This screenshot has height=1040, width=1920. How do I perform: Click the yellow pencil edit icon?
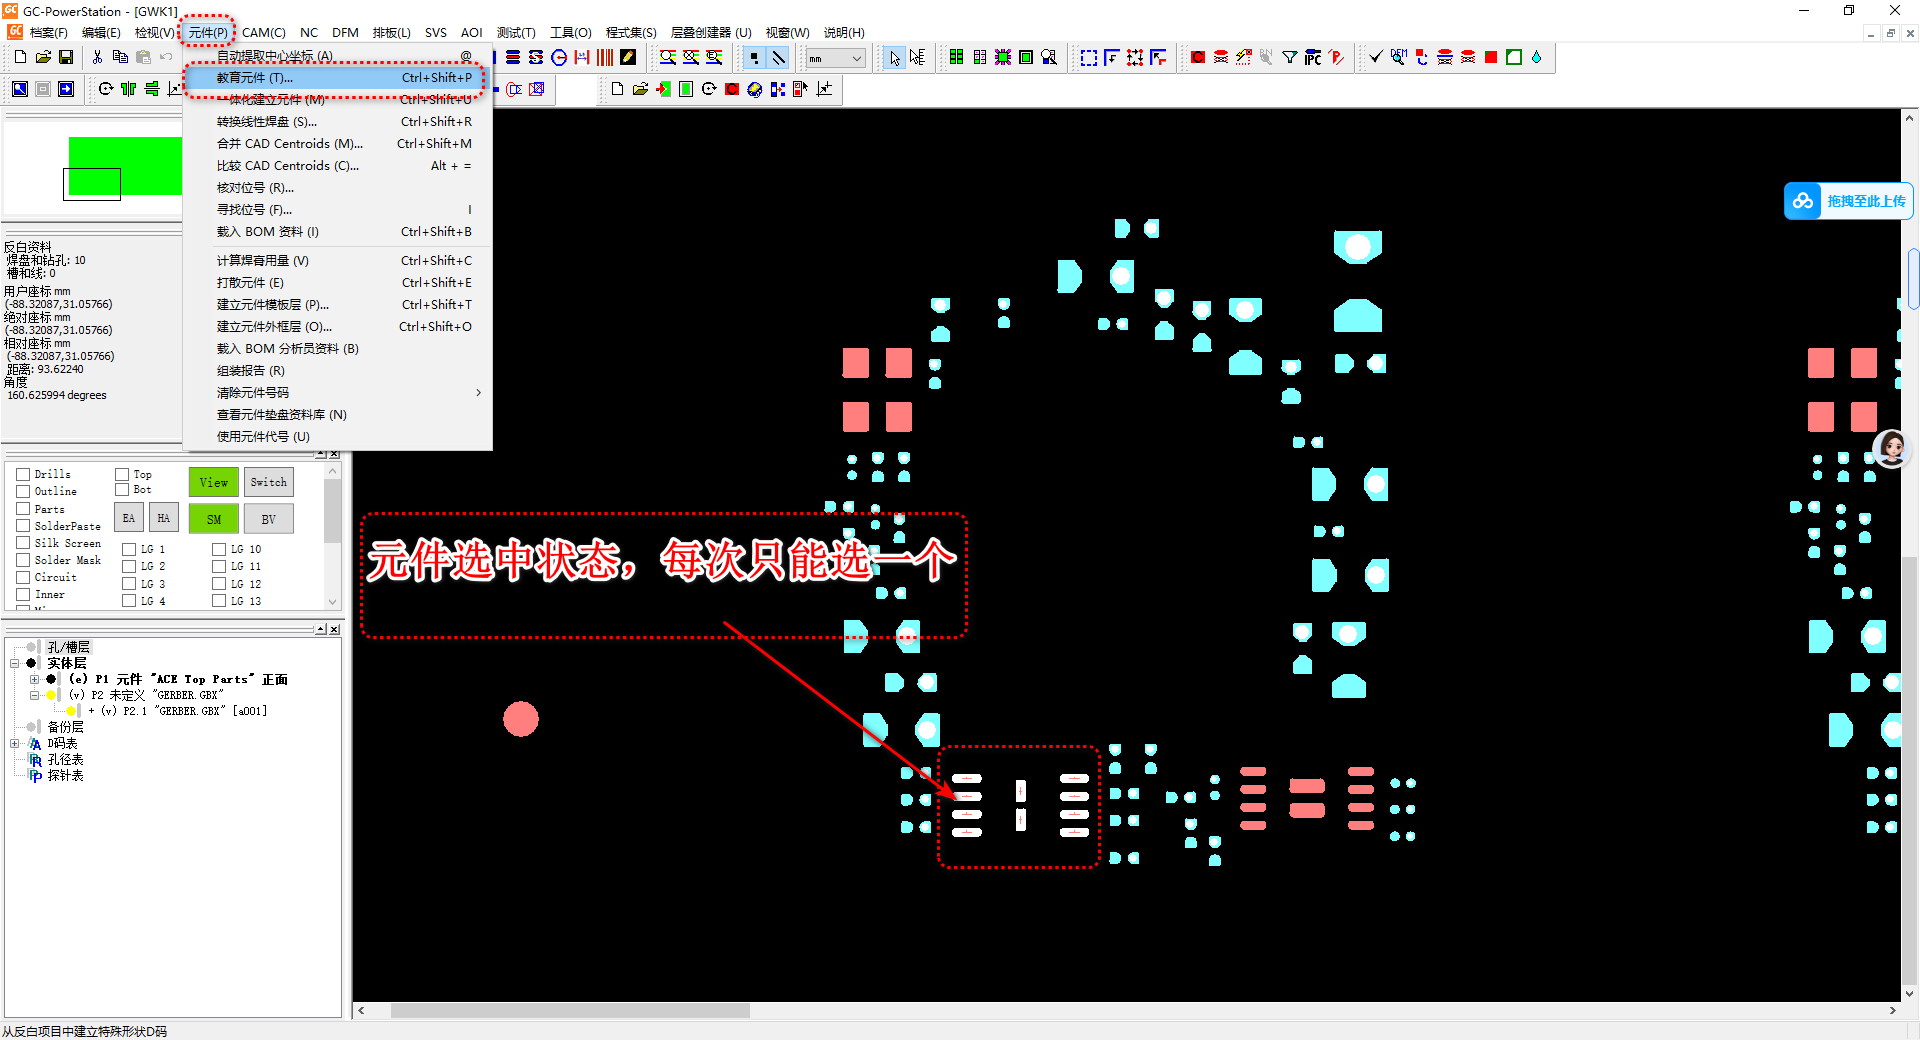click(628, 58)
